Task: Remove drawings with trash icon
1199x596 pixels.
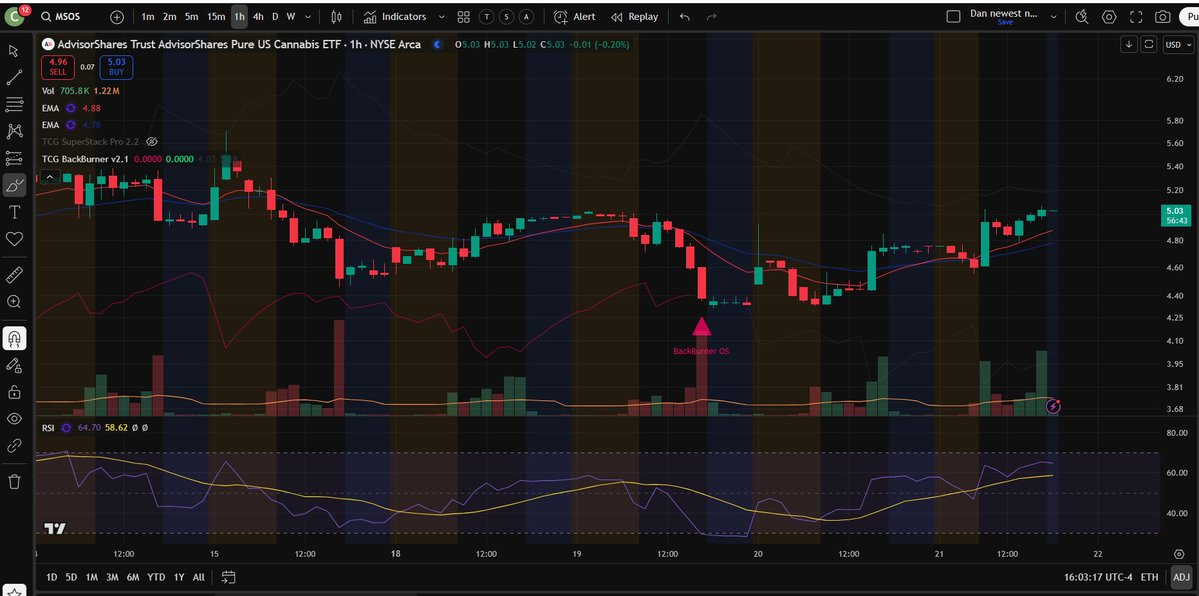Action: (14, 481)
